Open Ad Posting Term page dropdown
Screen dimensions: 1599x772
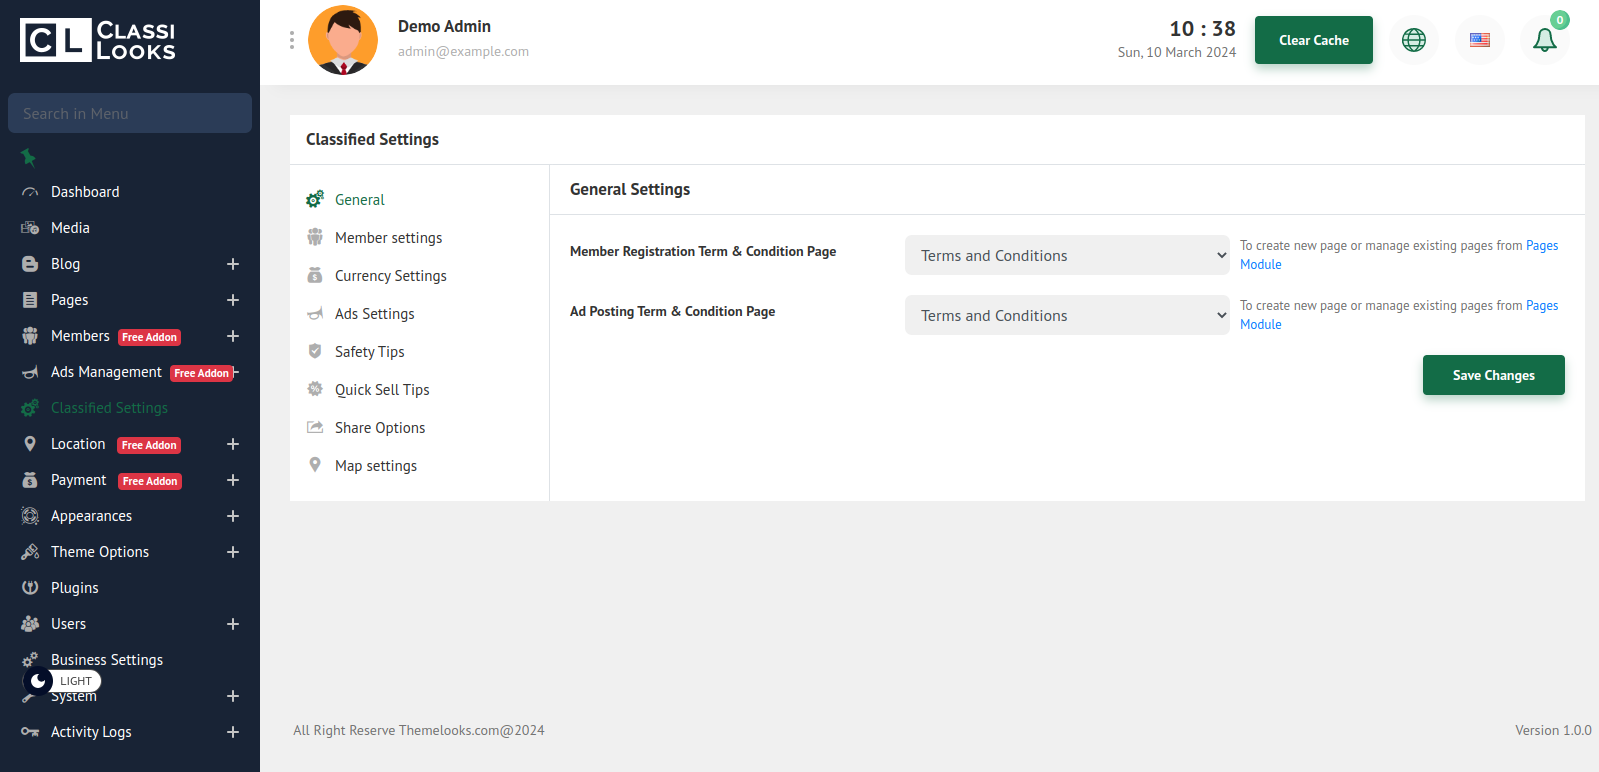click(x=1066, y=315)
